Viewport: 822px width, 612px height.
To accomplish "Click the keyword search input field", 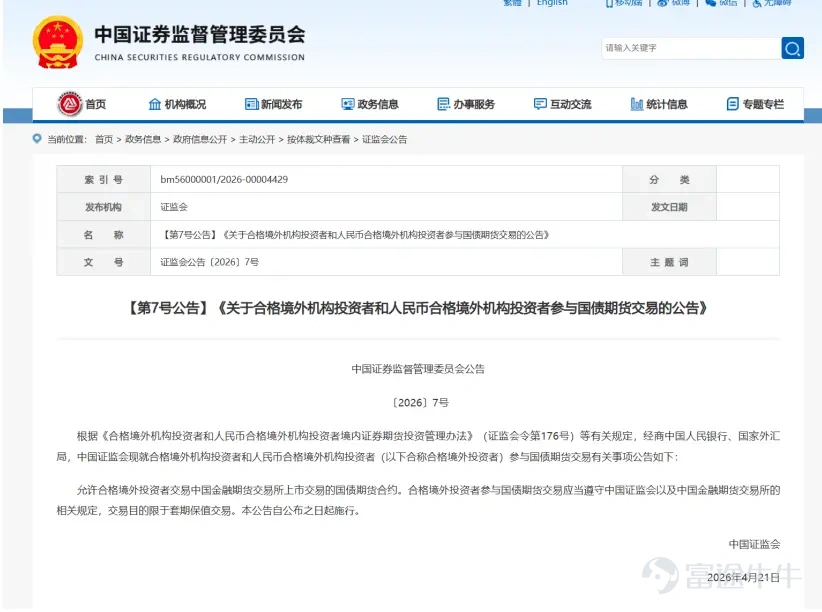I will [x=691, y=48].
